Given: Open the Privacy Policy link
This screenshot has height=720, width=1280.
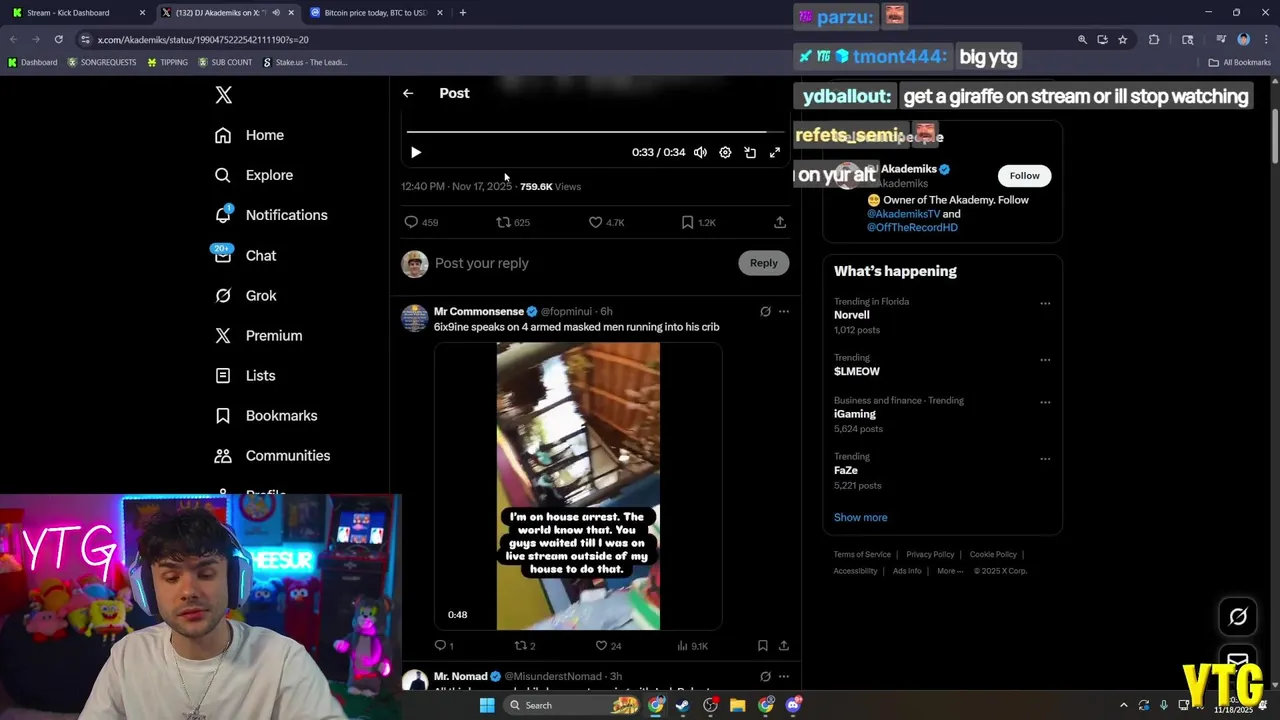Looking at the screenshot, I should pyautogui.click(x=930, y=554).
